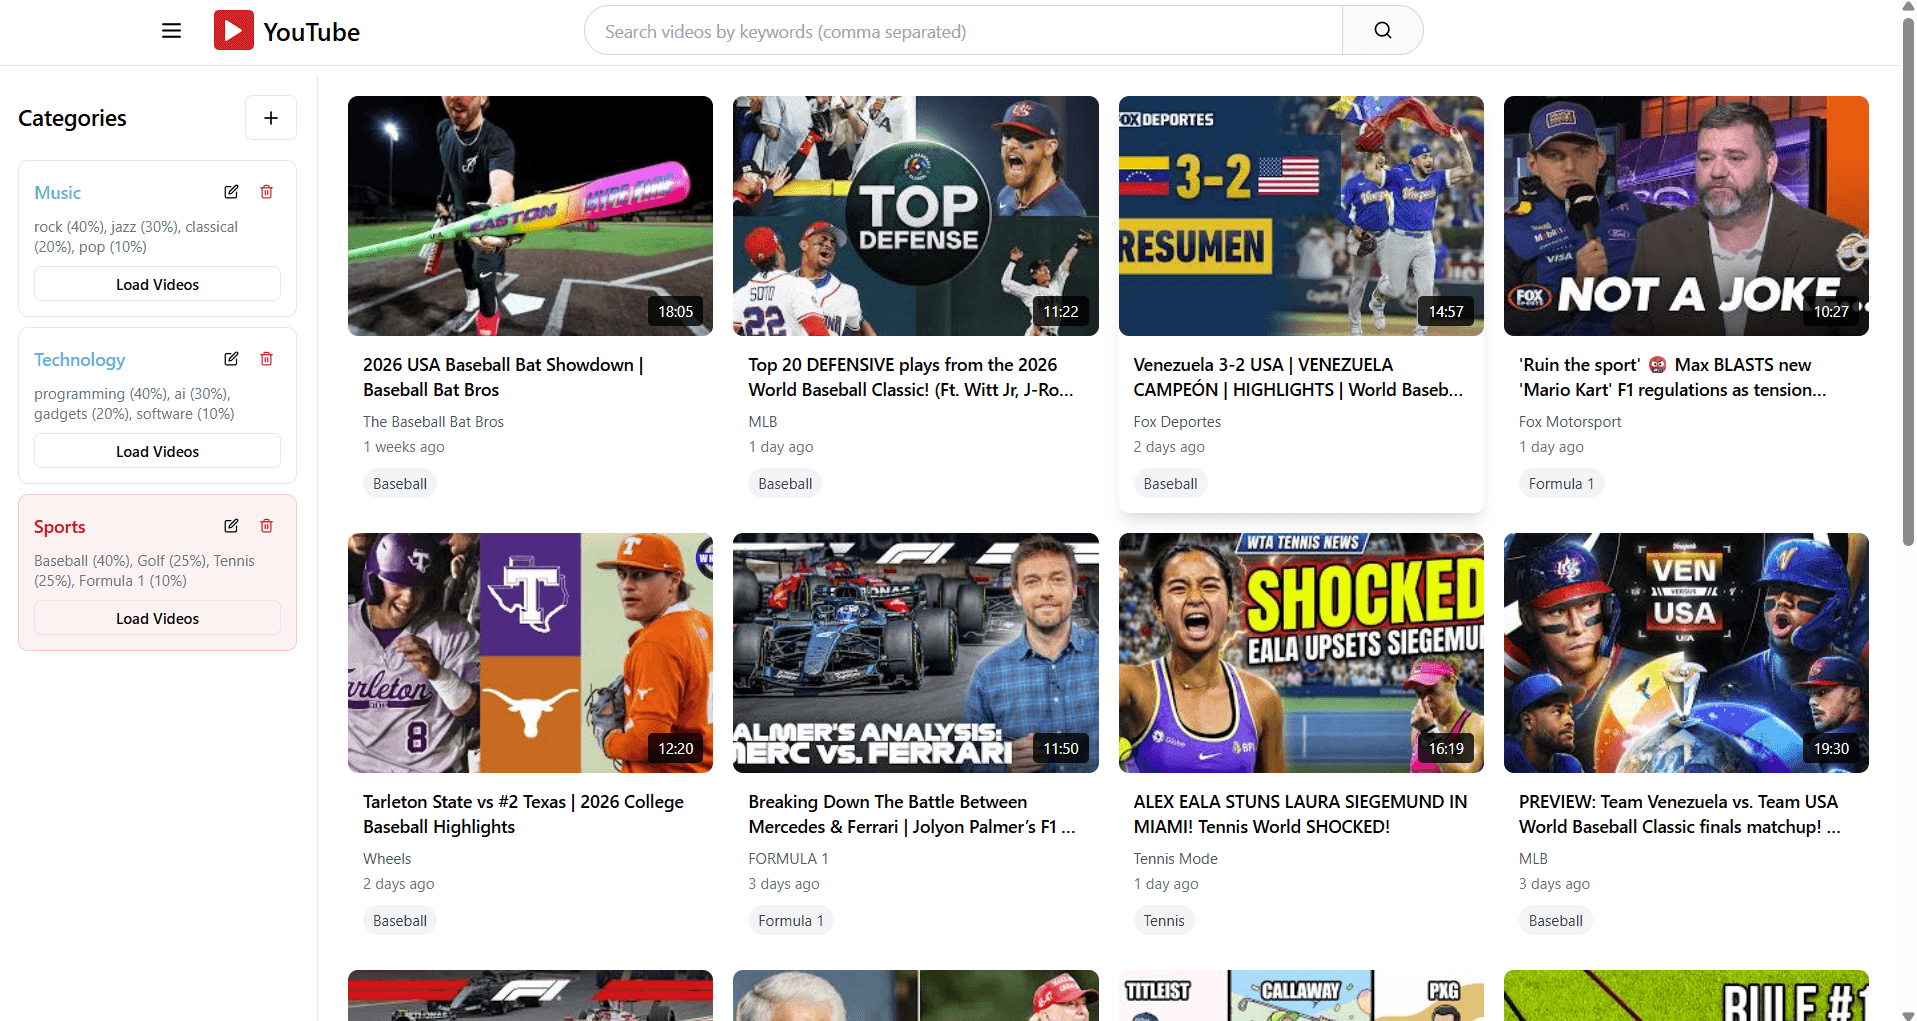Delete the Sports category
The width and height of the screenshot is (1917, 1021).
tap(266, 525)
